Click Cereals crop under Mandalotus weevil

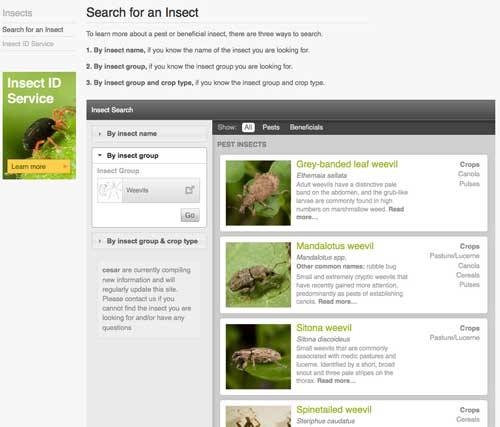[468, 275]
